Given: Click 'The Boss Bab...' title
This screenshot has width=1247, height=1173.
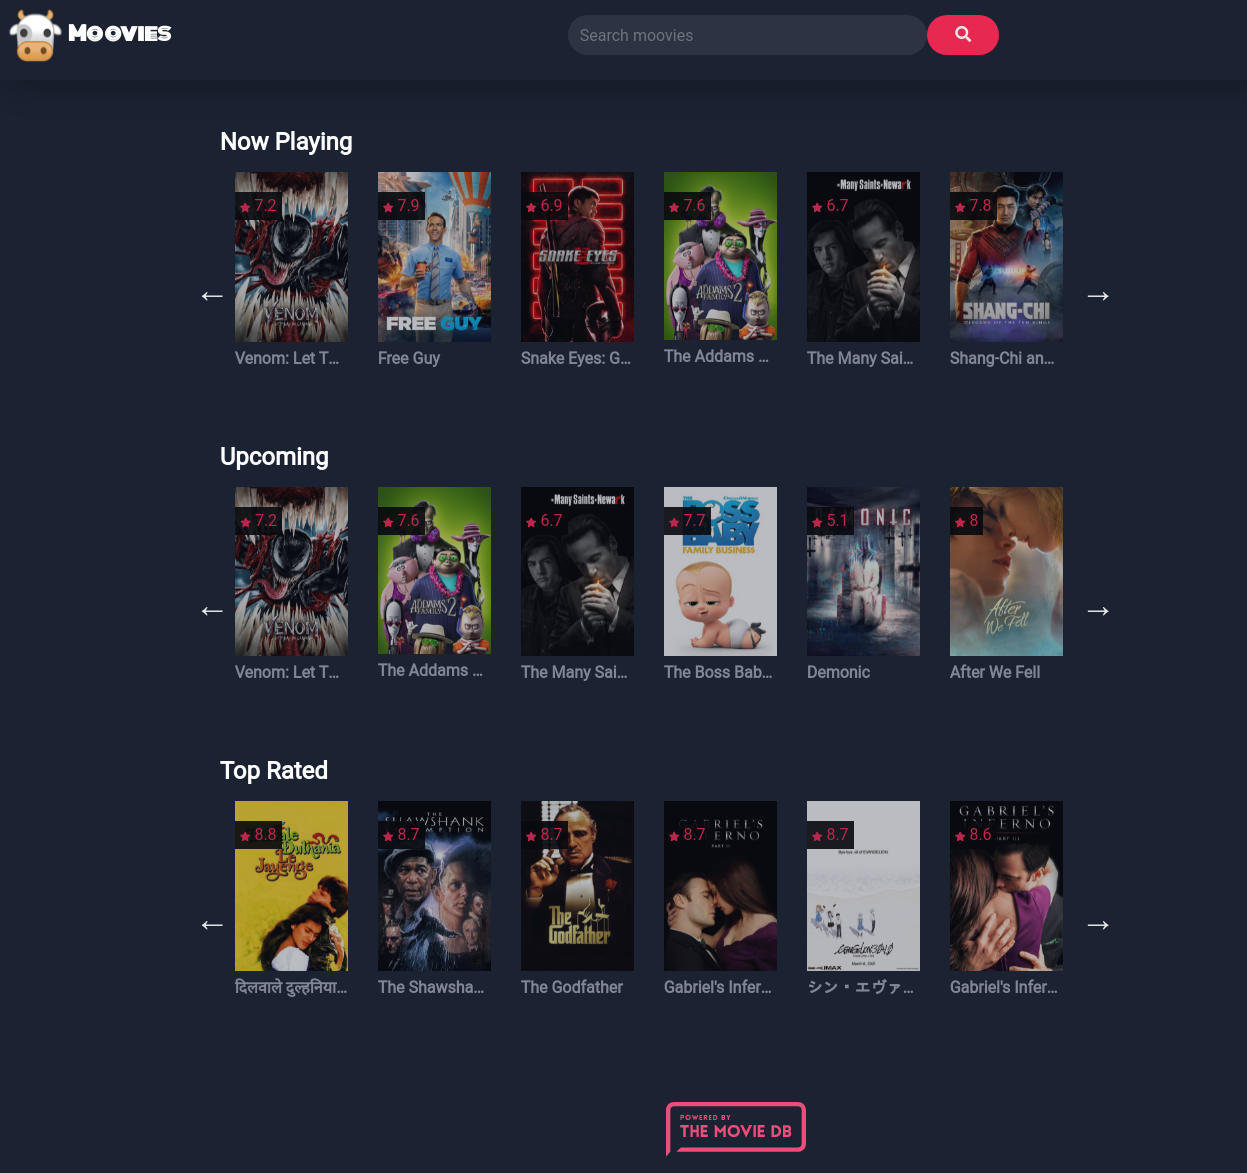Looking at the screenshot, I should click(718, 672).
